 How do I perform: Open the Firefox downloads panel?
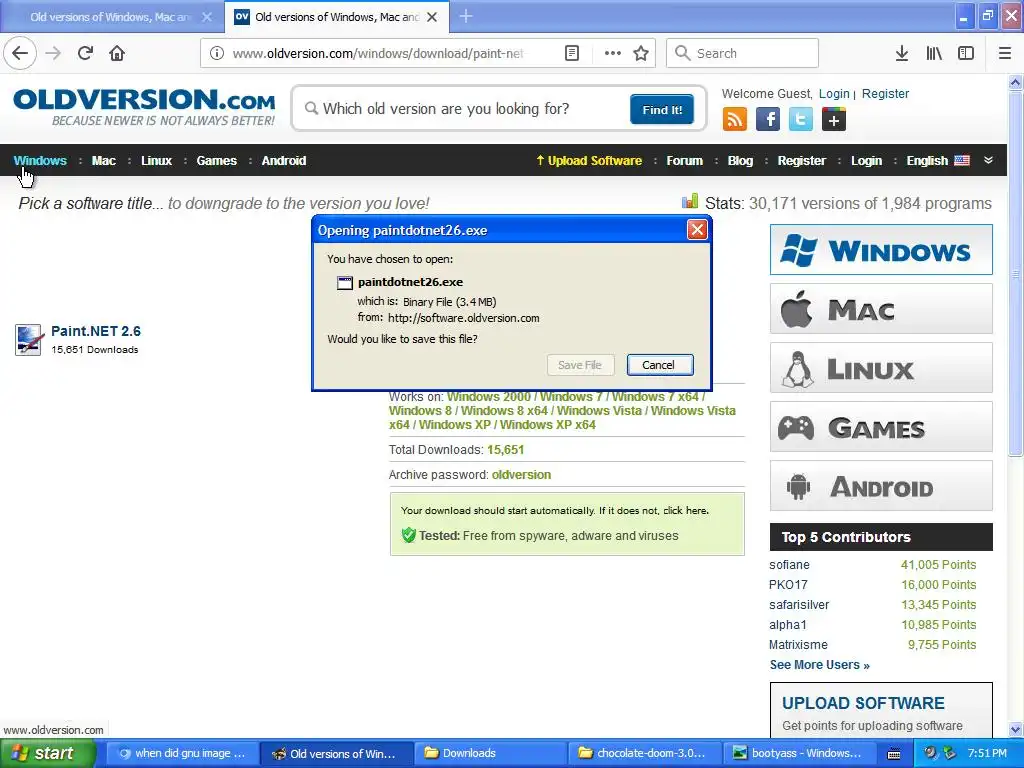[901, 53]
